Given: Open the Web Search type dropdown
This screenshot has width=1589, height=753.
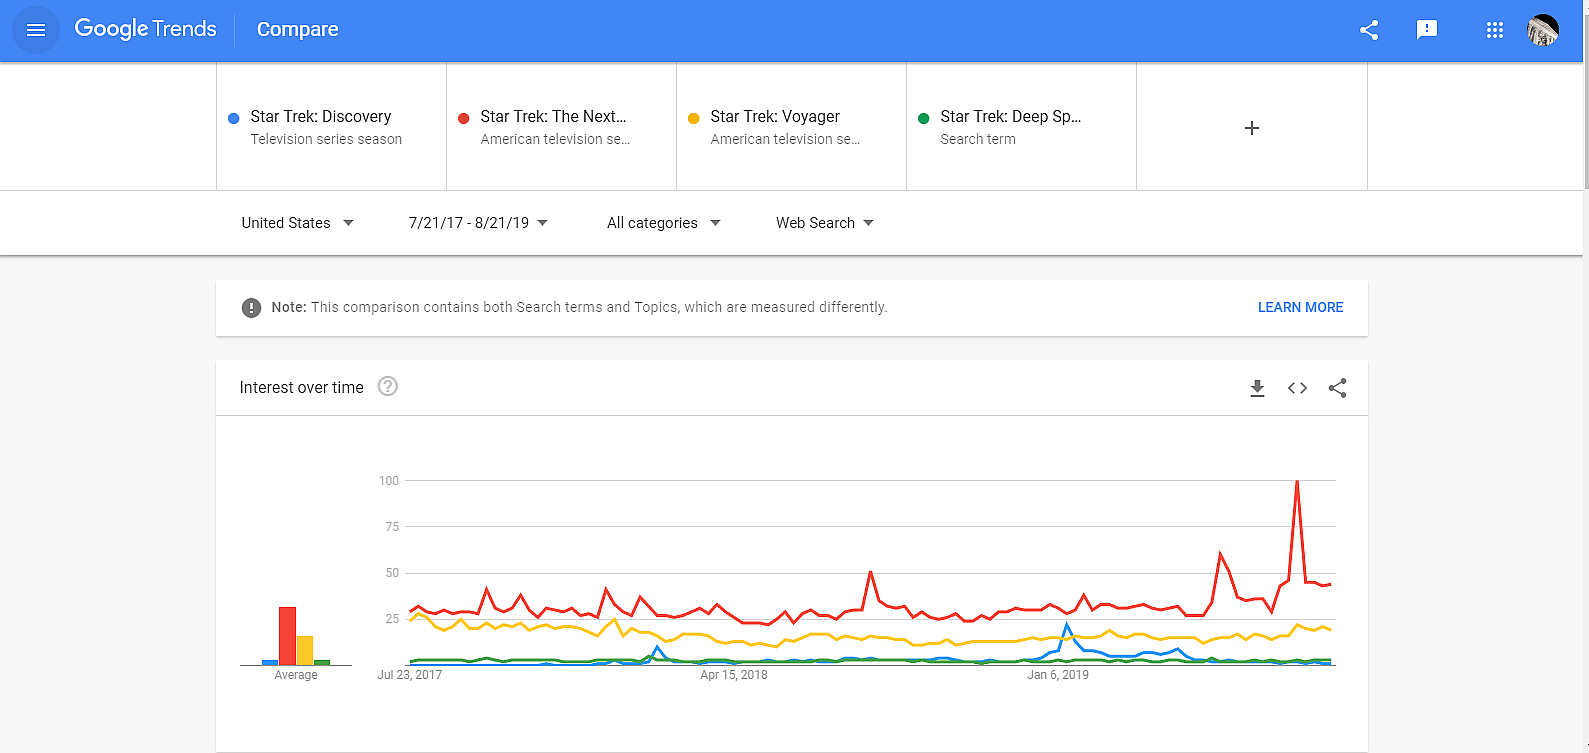Looking at the screenshot, I should [825, 223].
